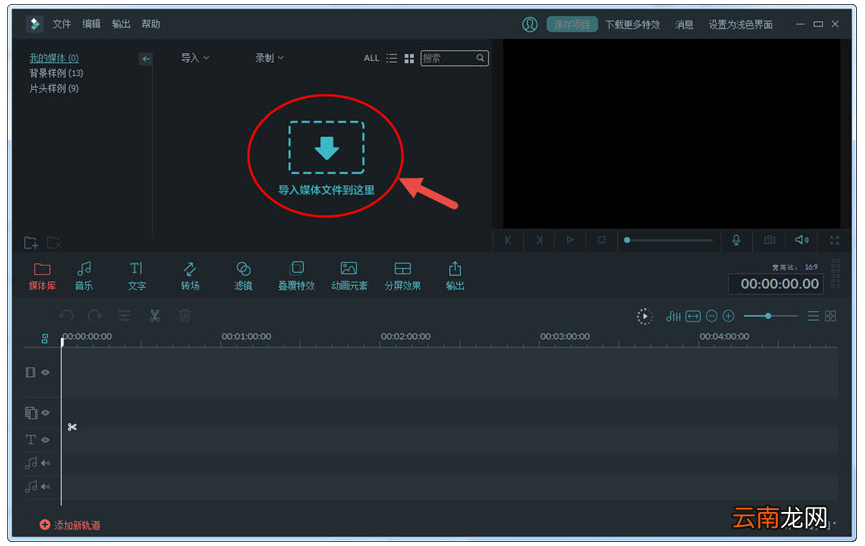This screenshot has width=865, height=546.
Task: Click the 保存项目 button
Action: click(572, 24)
